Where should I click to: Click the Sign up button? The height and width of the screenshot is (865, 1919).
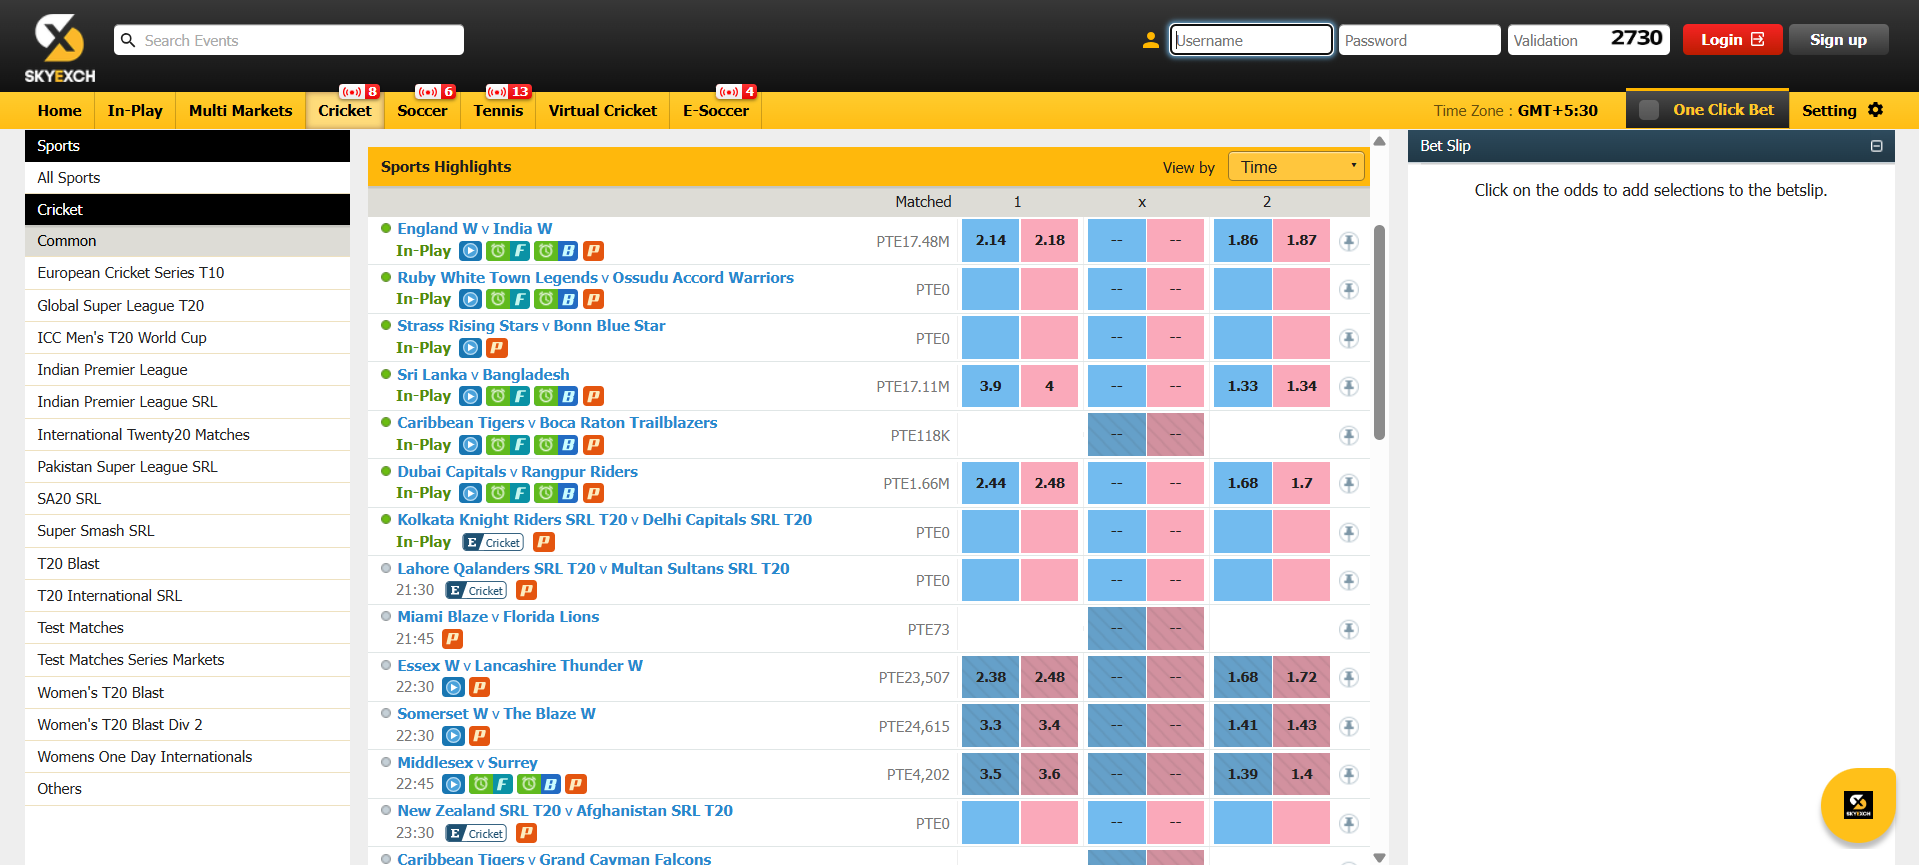click(x=1838, y=40)
